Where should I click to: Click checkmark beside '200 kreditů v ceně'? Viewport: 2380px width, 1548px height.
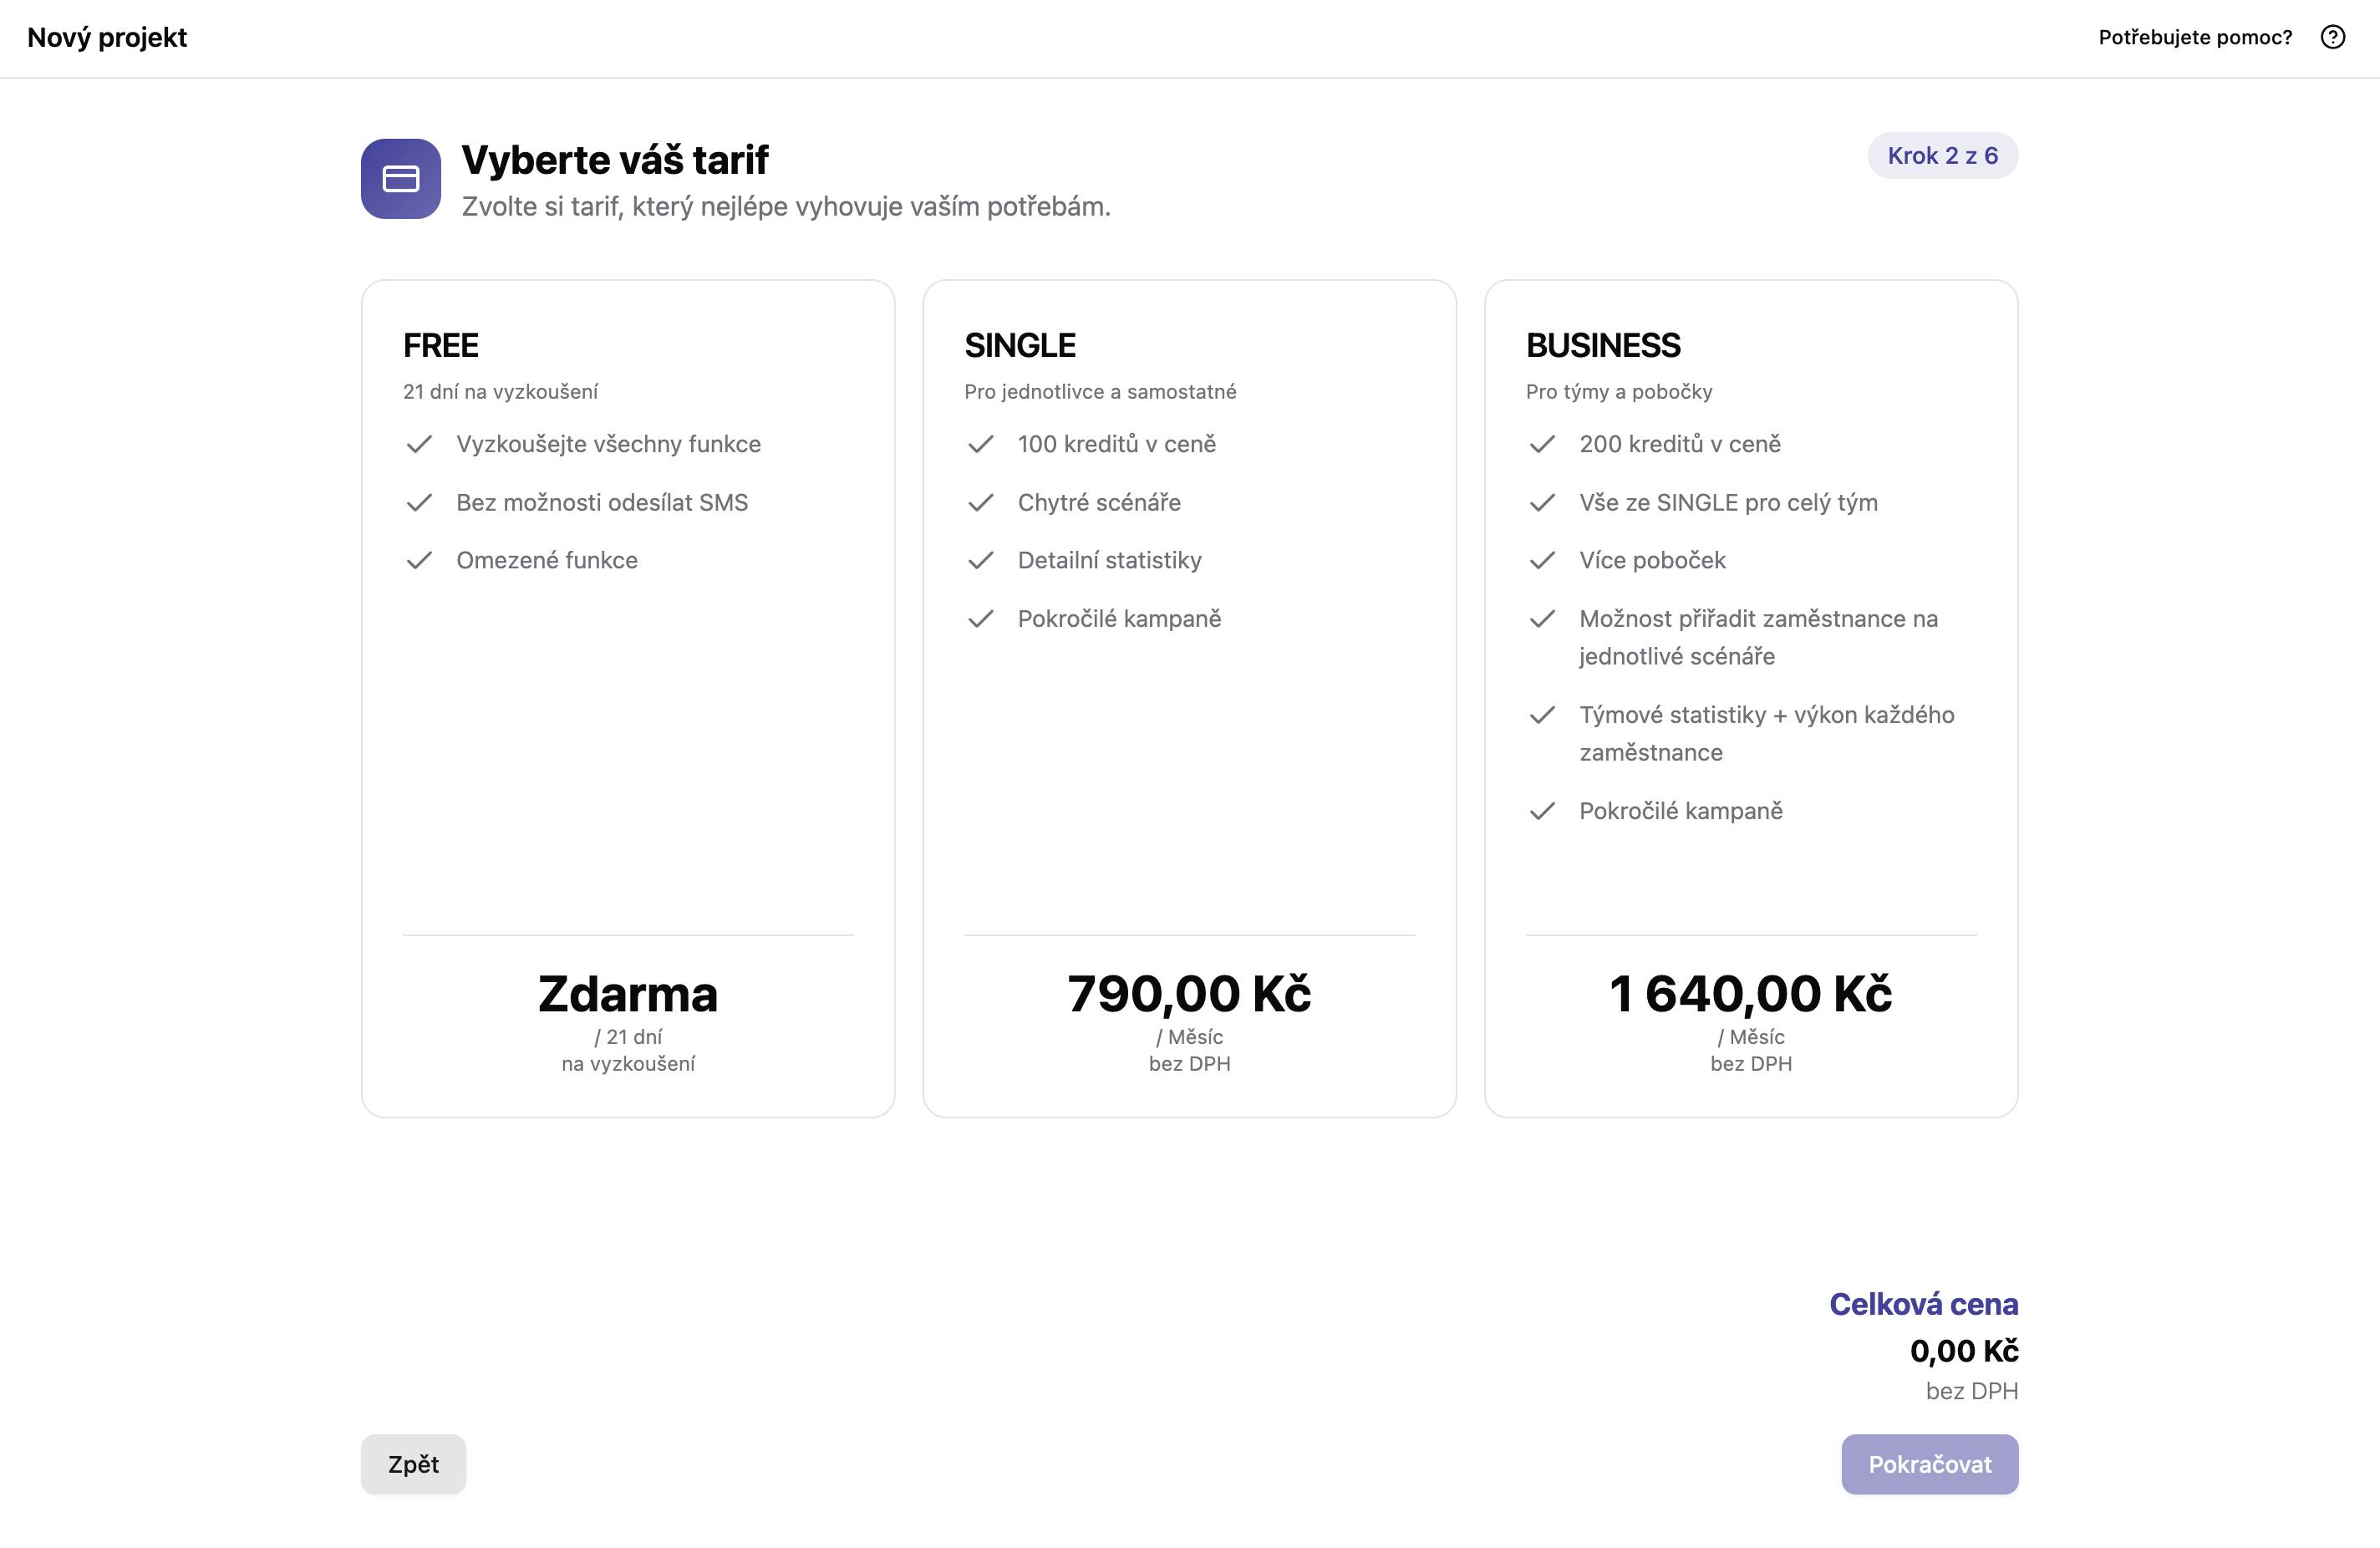[x=1542, y=444]
